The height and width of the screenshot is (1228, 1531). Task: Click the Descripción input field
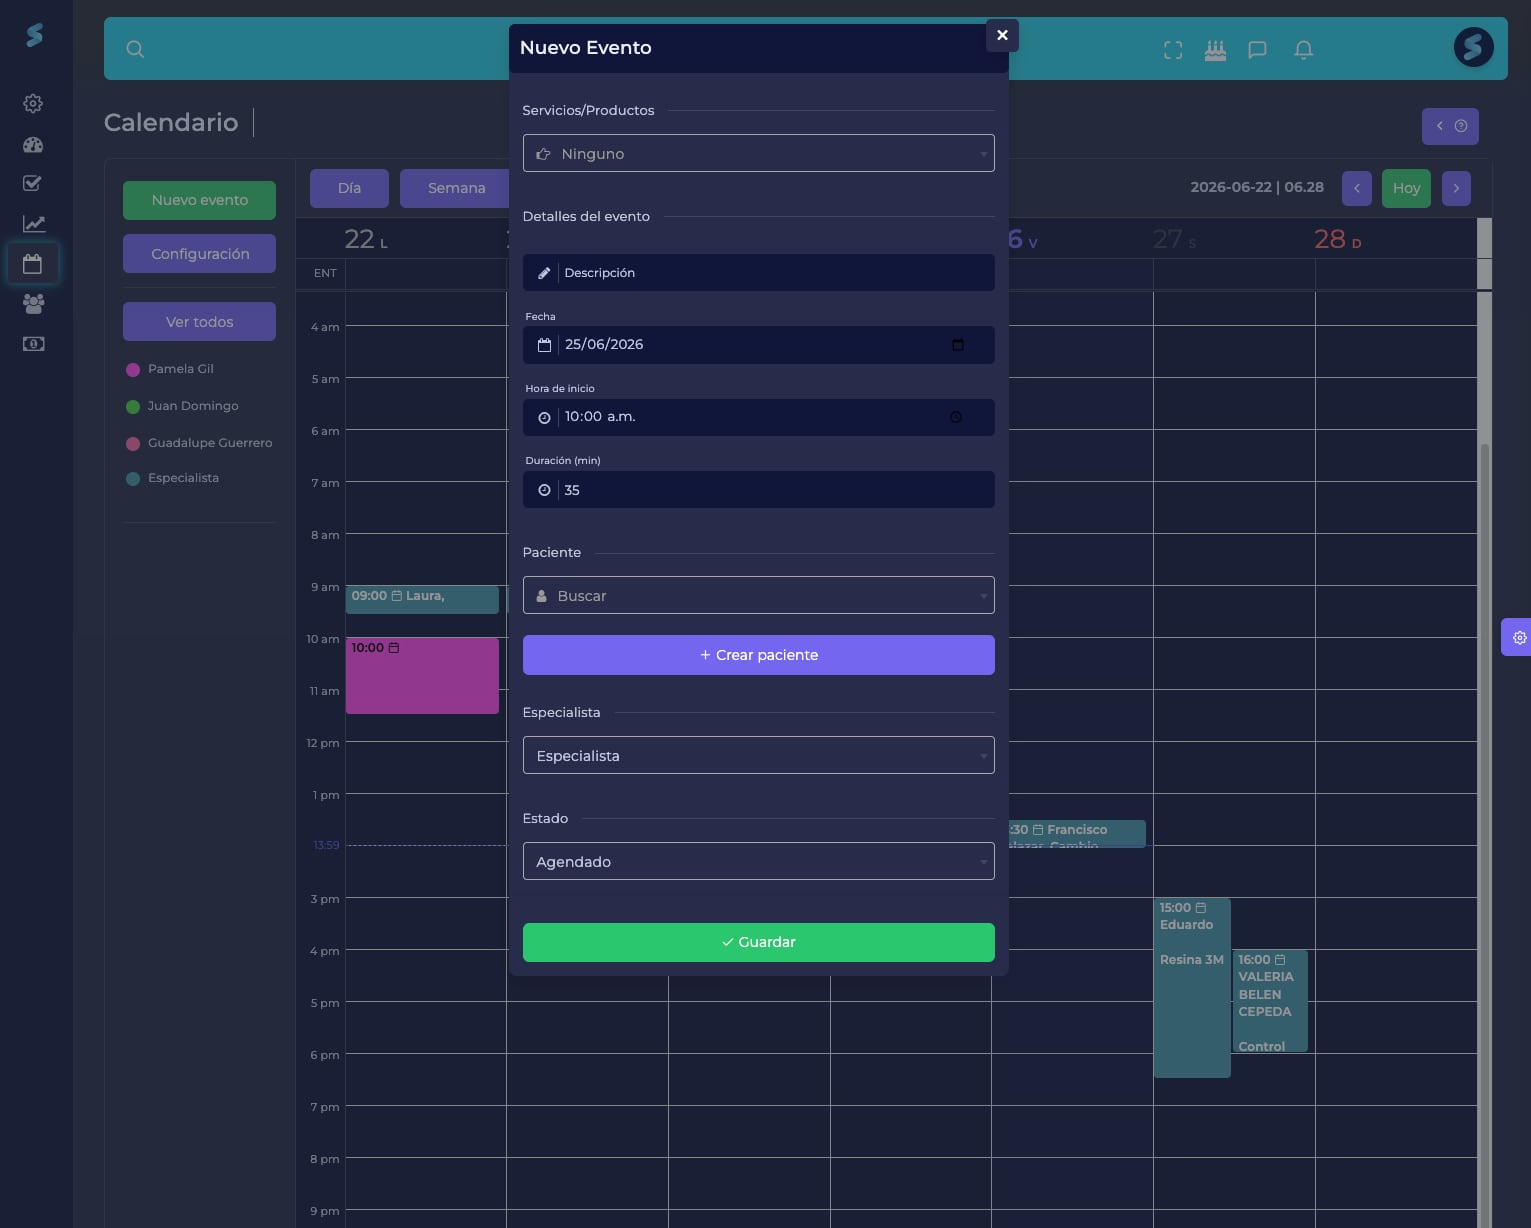click(758, 272)
